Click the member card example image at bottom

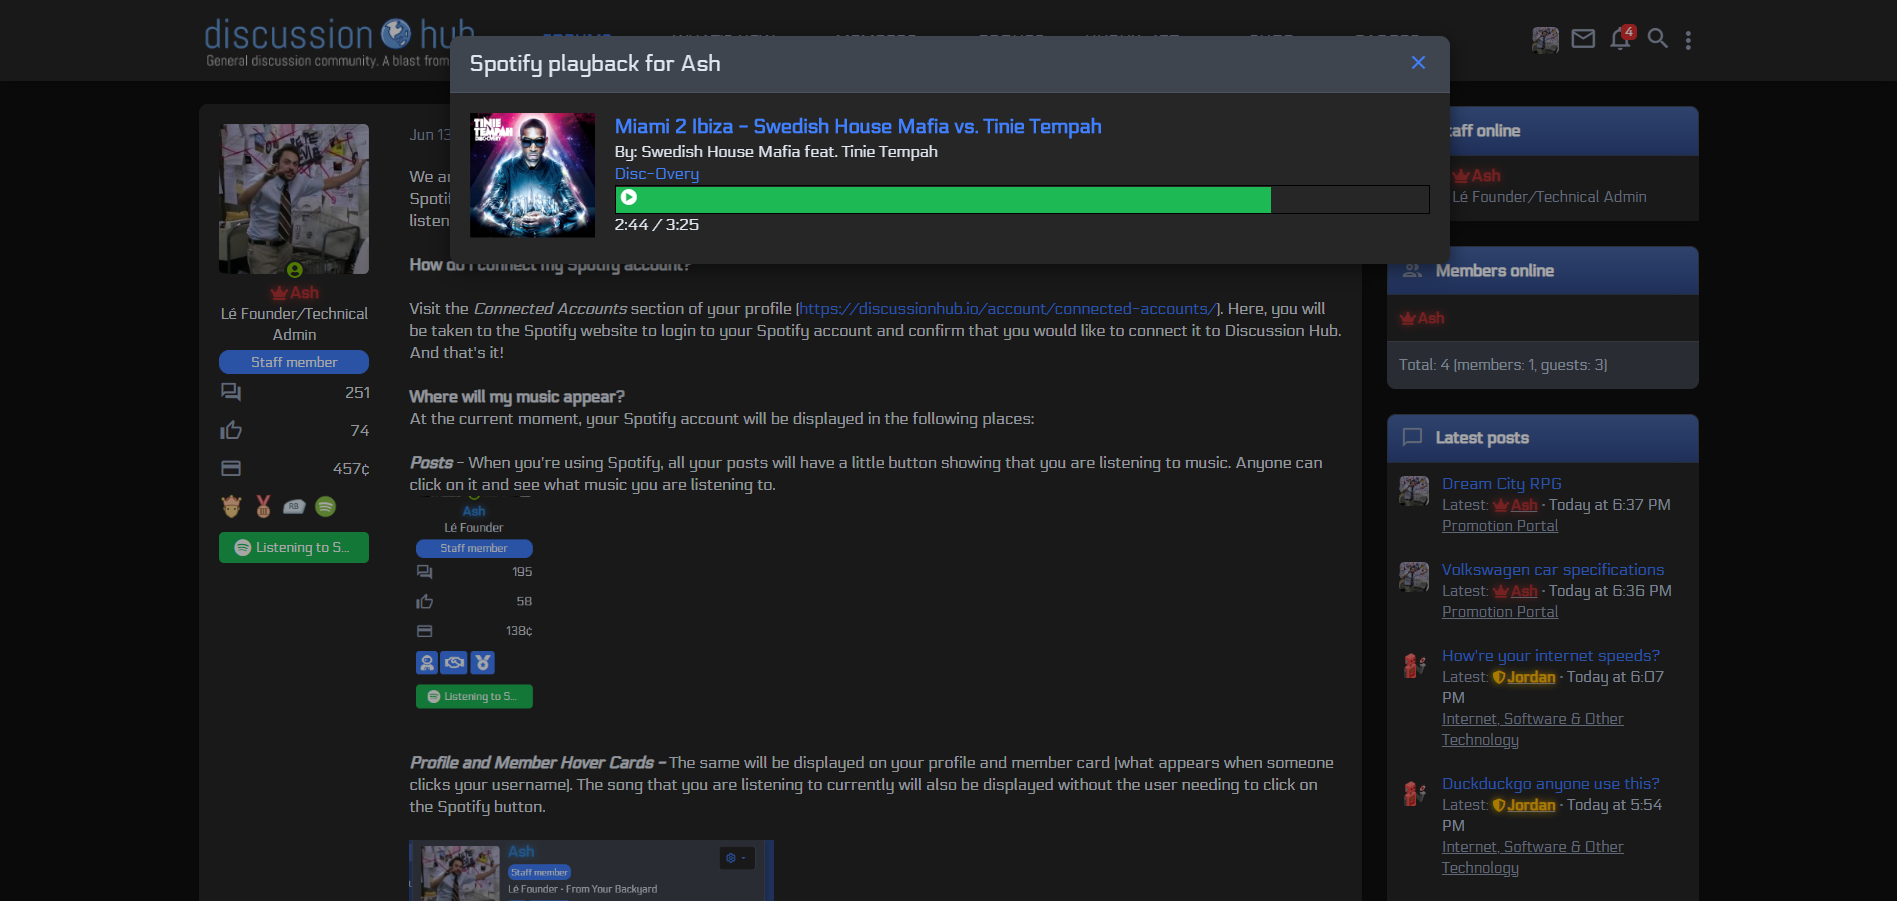(x=591, y=870)
